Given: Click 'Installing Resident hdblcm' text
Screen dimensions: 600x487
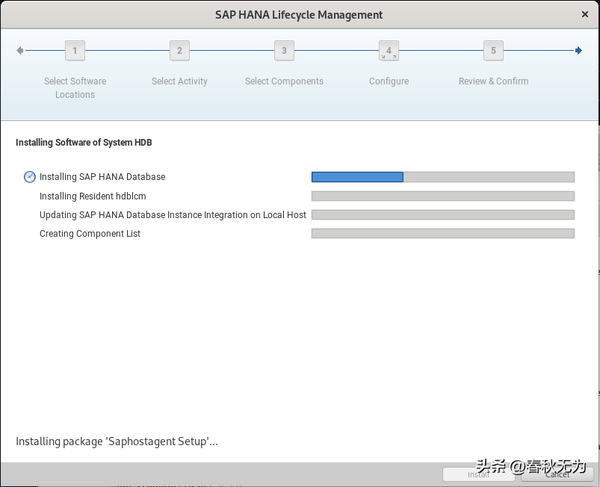Looking at the screenshot, I should [93, 196].
